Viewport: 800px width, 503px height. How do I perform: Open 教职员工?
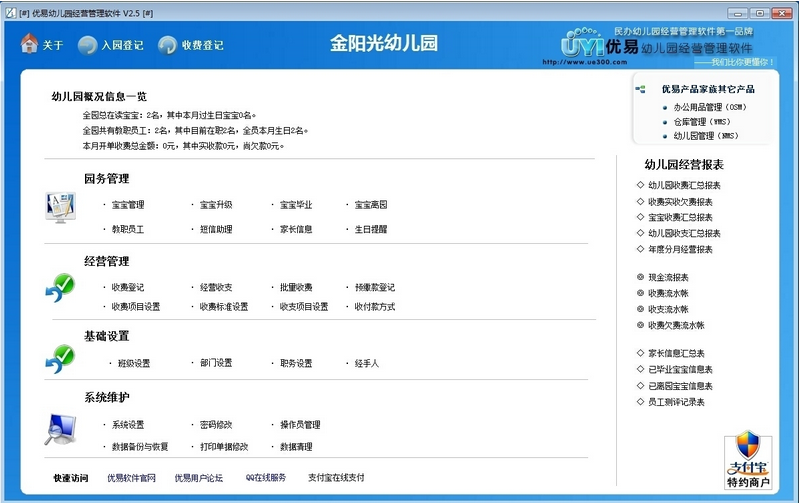click(128, 230)
